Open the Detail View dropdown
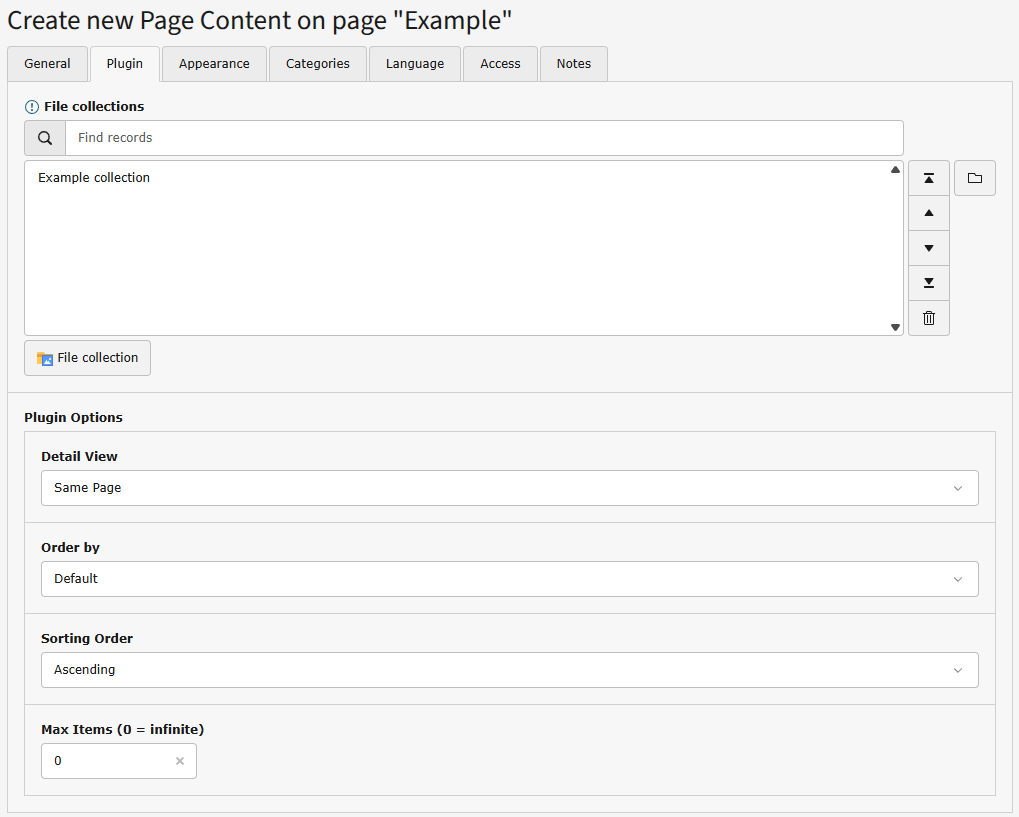Screen dimensions: 1019x817 [509, 487]
